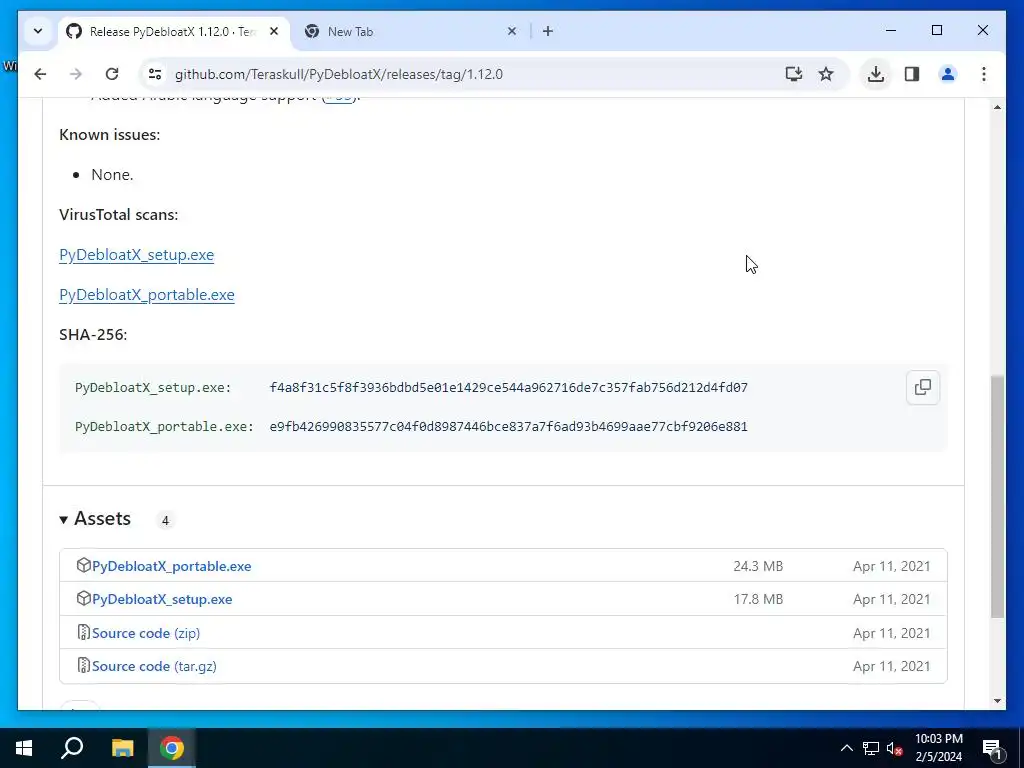
Task: Collapse the Assets section triangle
Action: tap(63, 520)
